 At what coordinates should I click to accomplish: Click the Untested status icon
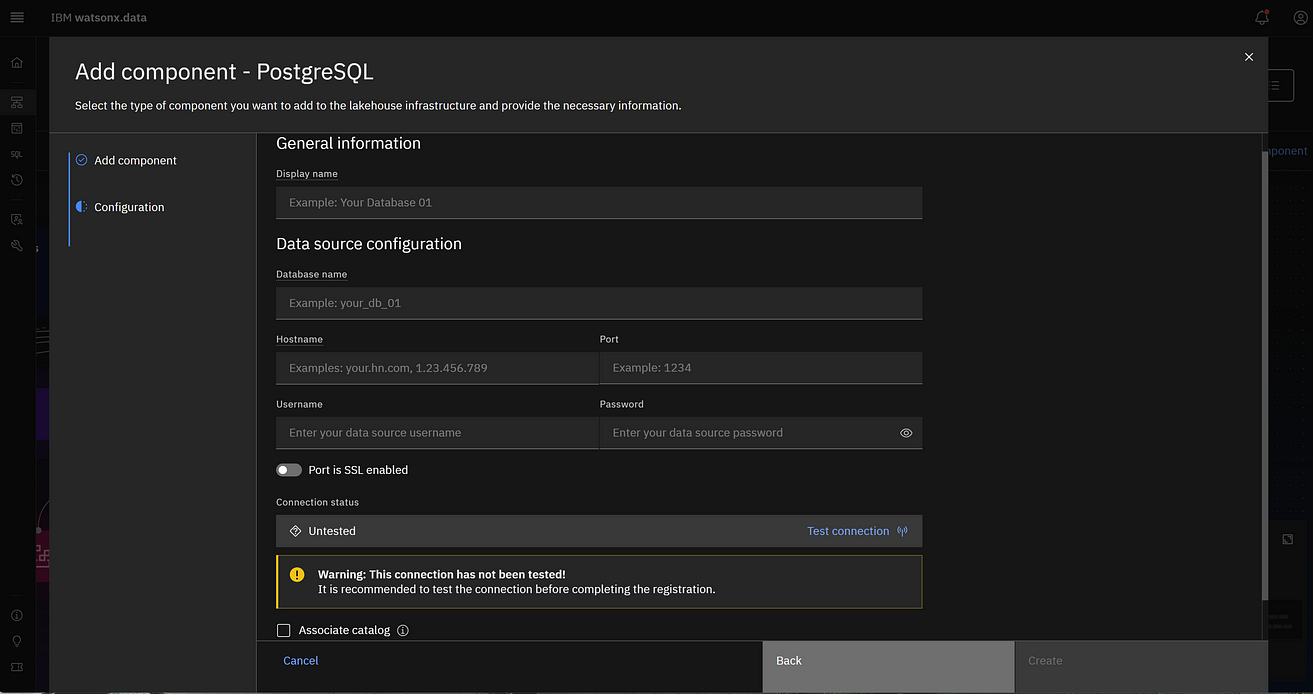(295, 531)
